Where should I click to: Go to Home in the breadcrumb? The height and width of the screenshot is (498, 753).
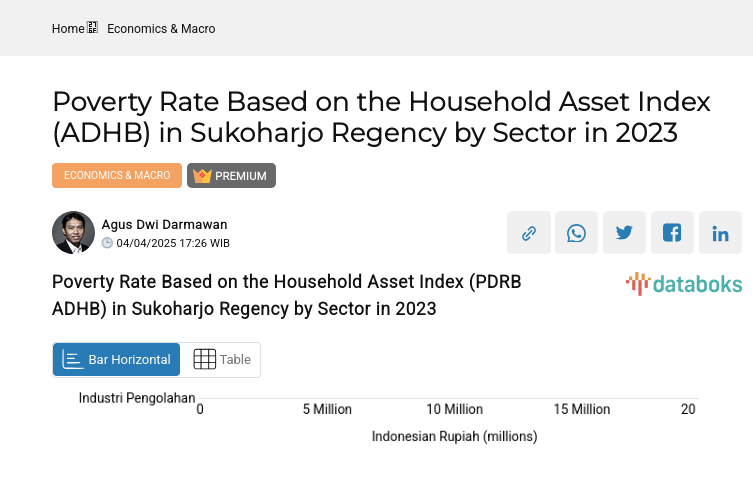coord(68,29)
